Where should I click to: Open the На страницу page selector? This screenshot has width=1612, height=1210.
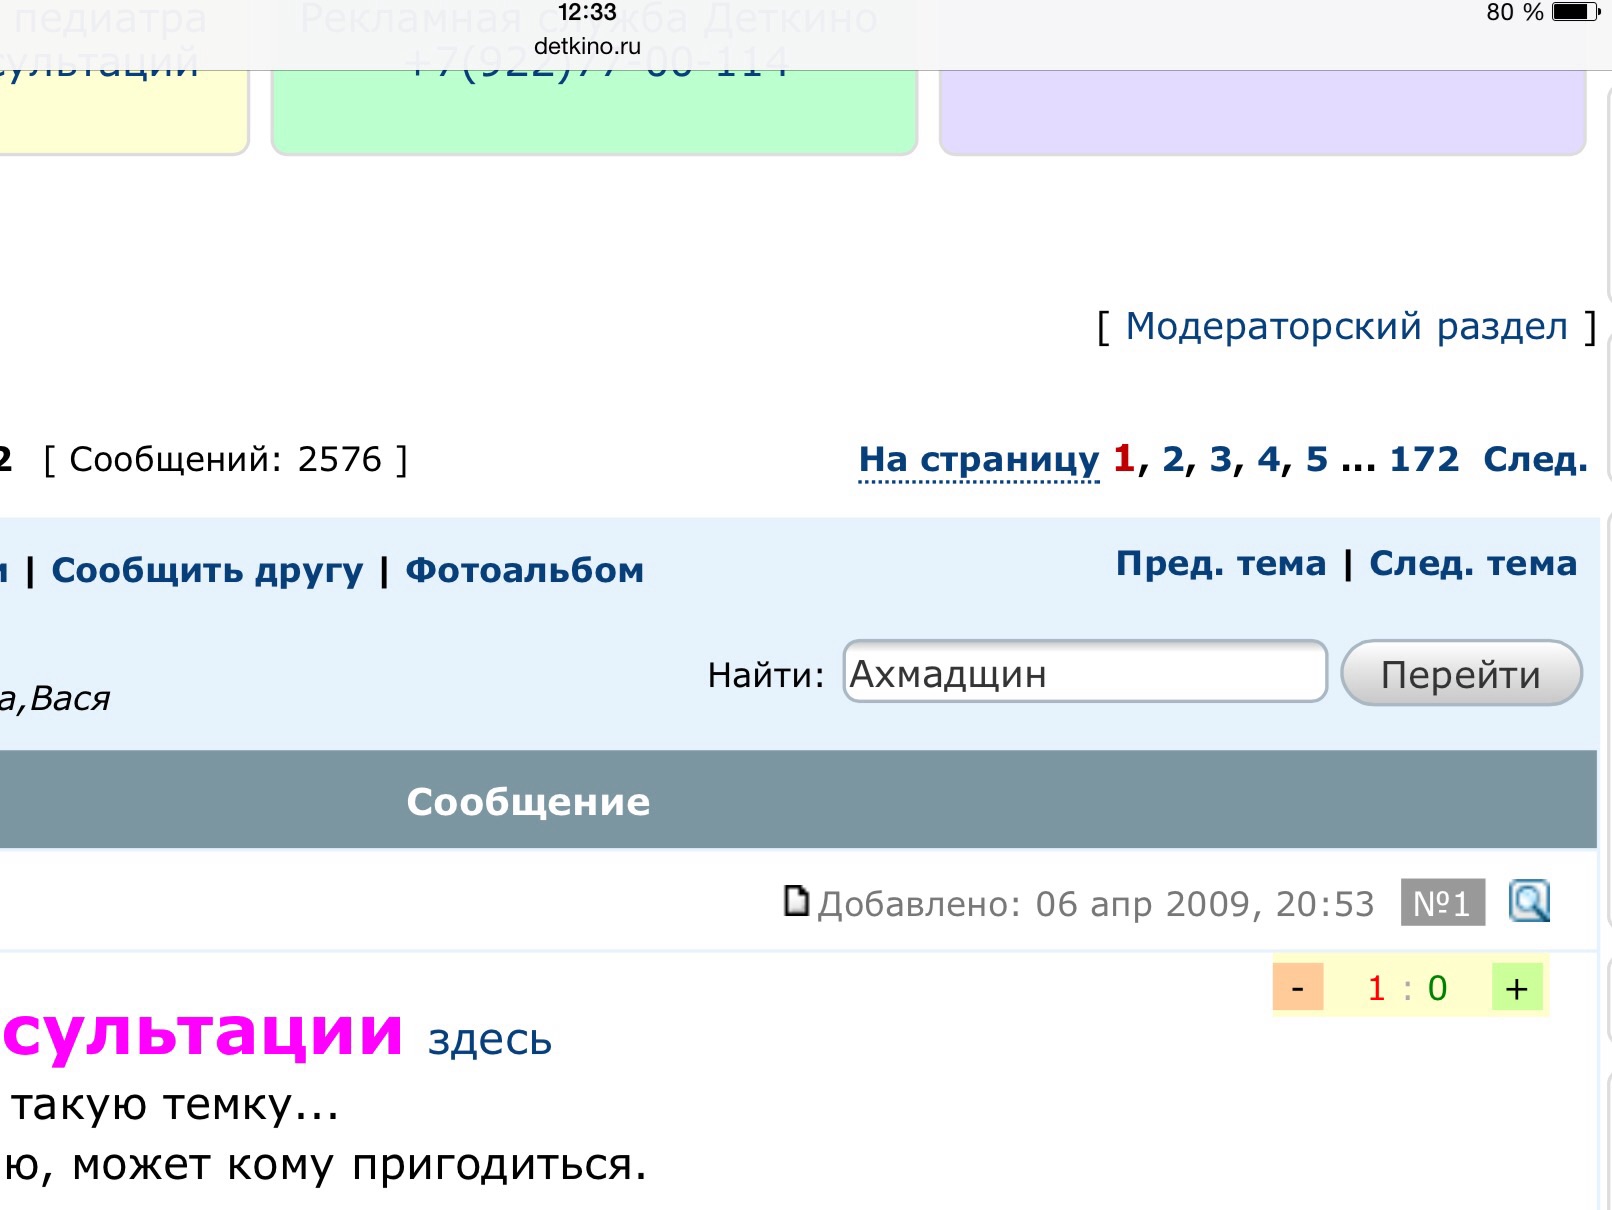click(978, 460)
